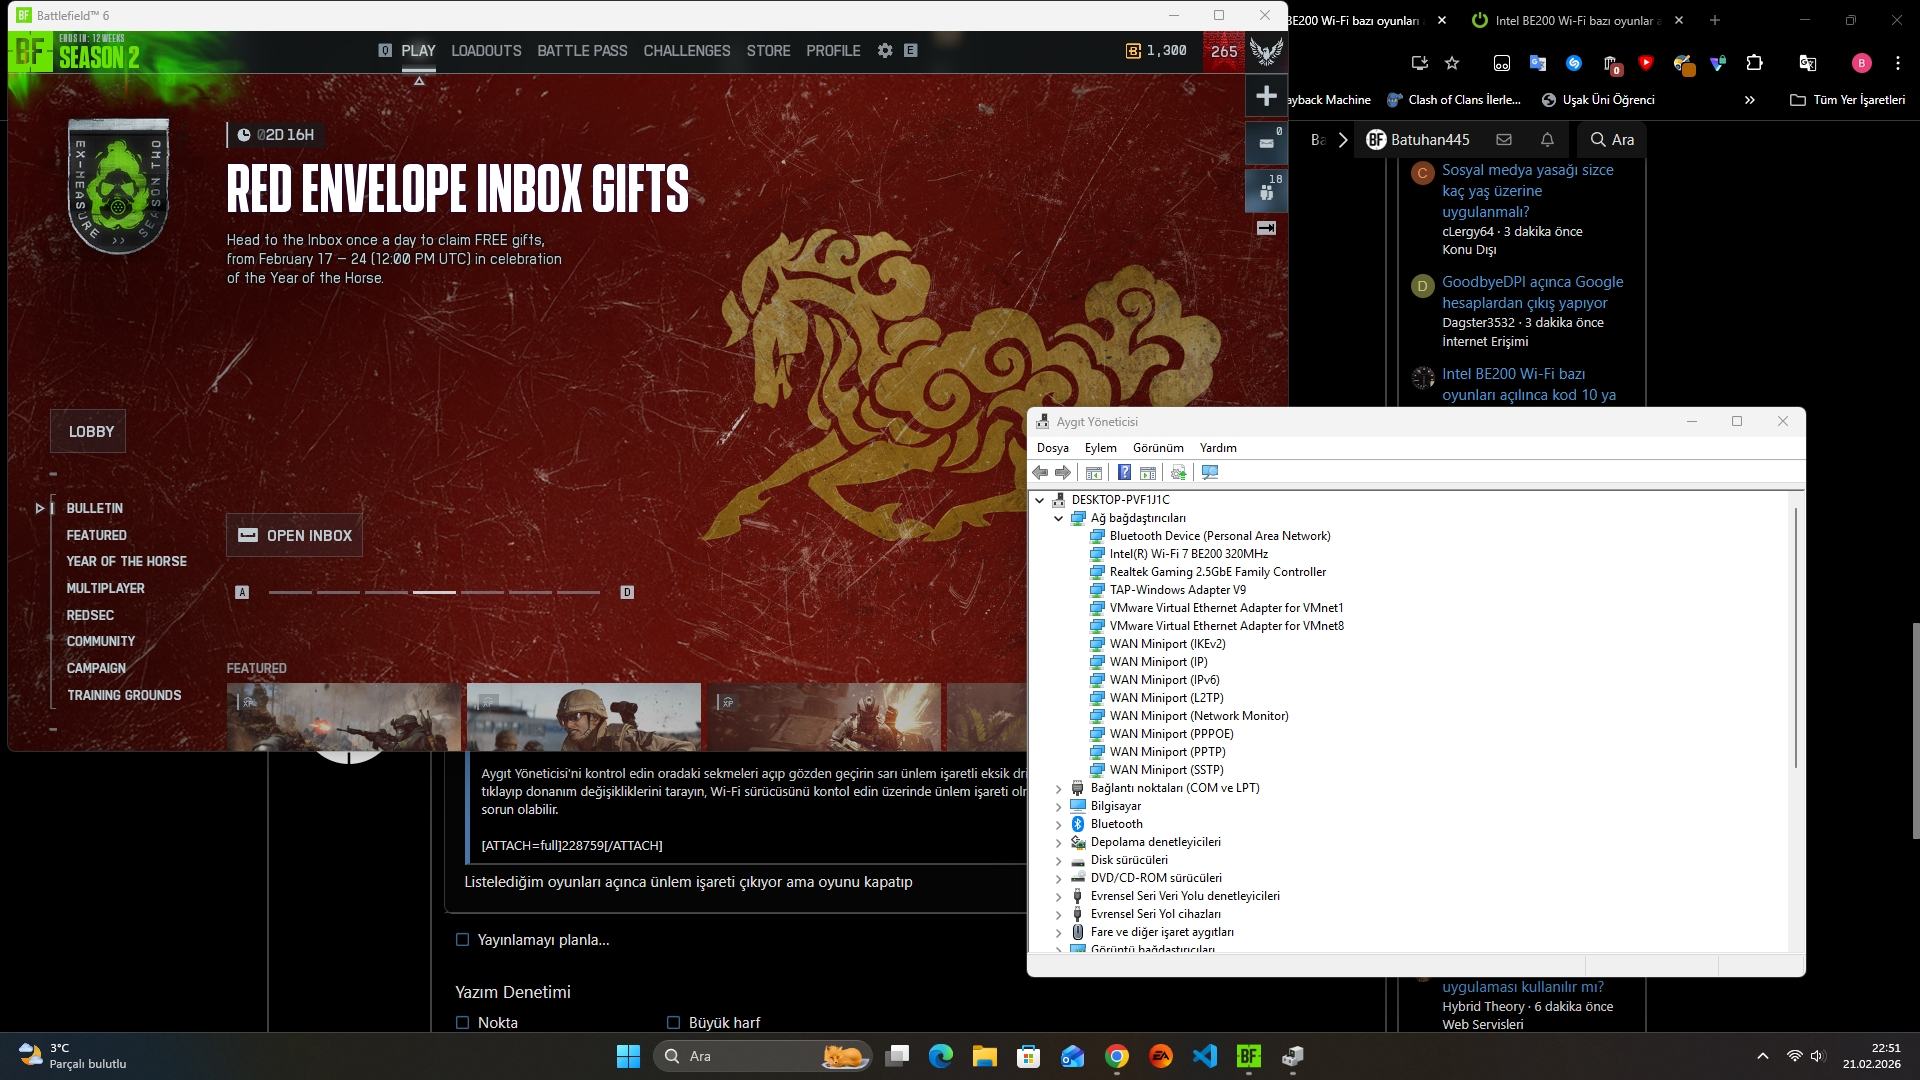This screenshot has width=1920, height=1080.
Task: Open Battlefield settings gear icon
Action: click(x=885, y=51)
